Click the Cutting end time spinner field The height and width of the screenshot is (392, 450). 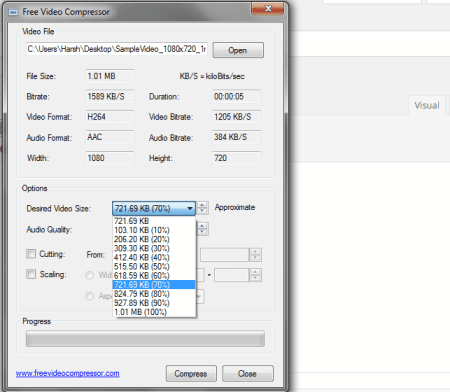(231, 255)
